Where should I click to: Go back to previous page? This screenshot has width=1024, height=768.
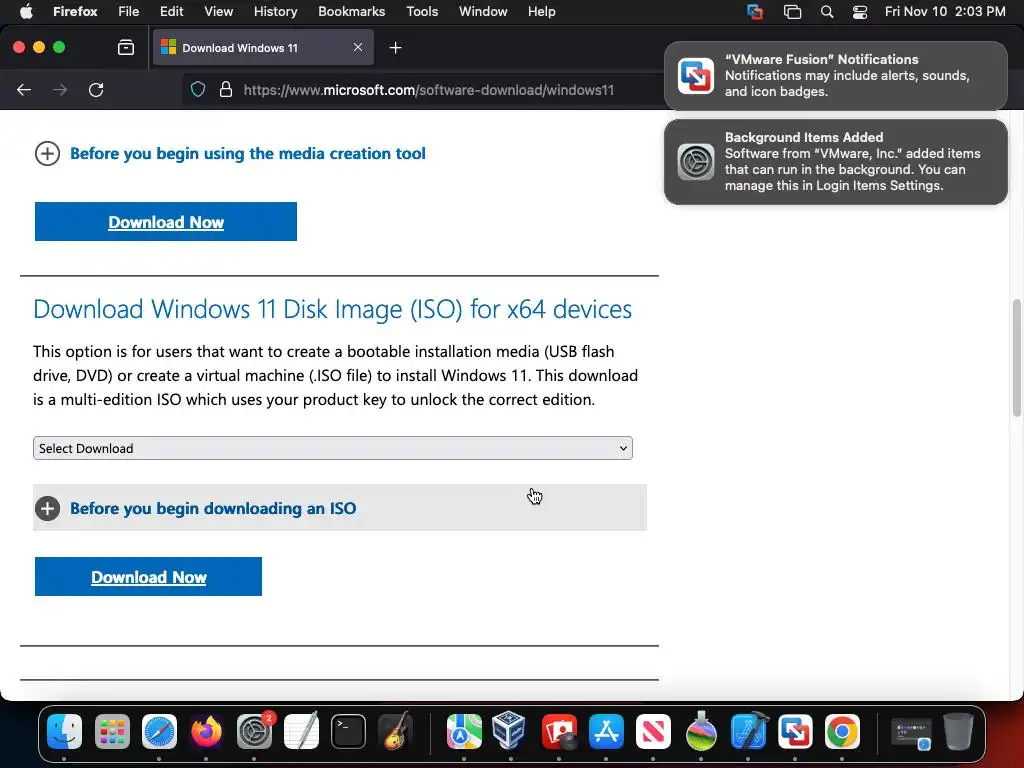click(x=24, y=89)
